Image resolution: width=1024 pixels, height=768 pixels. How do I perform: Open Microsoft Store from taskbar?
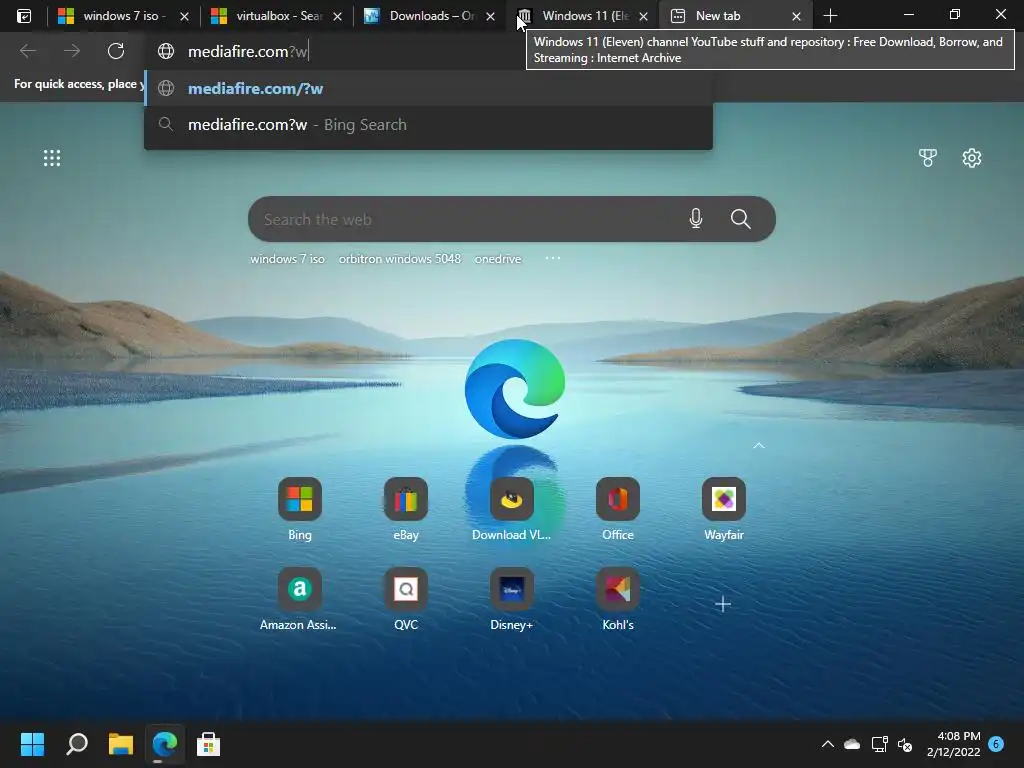click(208, 744)
